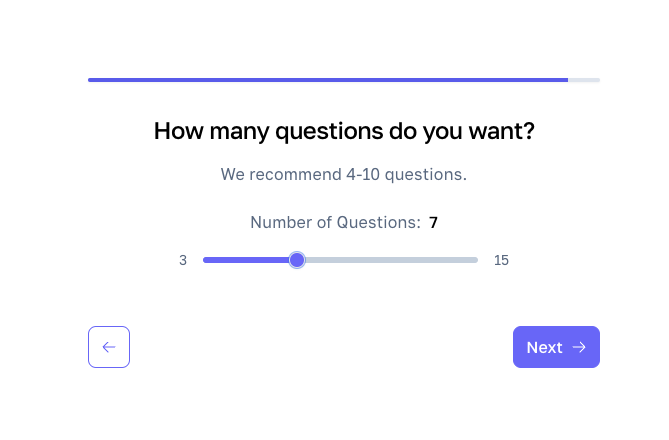Click the word 'want?' in the heading

502,131
